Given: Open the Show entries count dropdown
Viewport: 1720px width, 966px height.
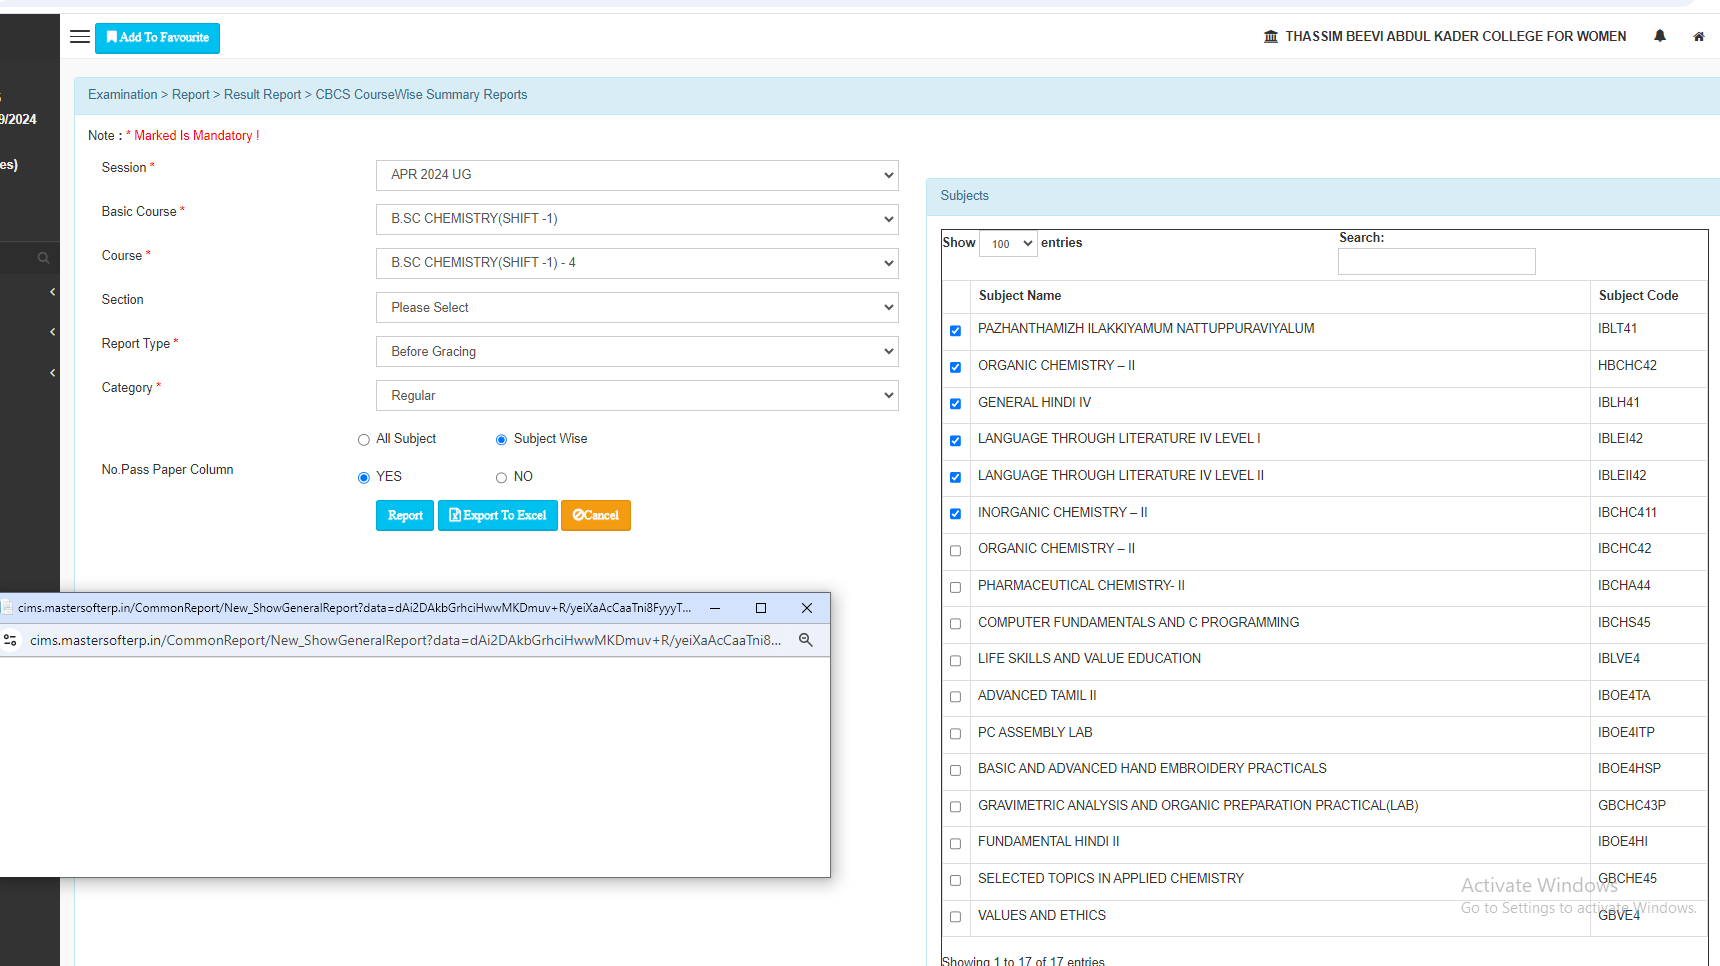Looking at the screenshot, I should [x=1007, y=244].
